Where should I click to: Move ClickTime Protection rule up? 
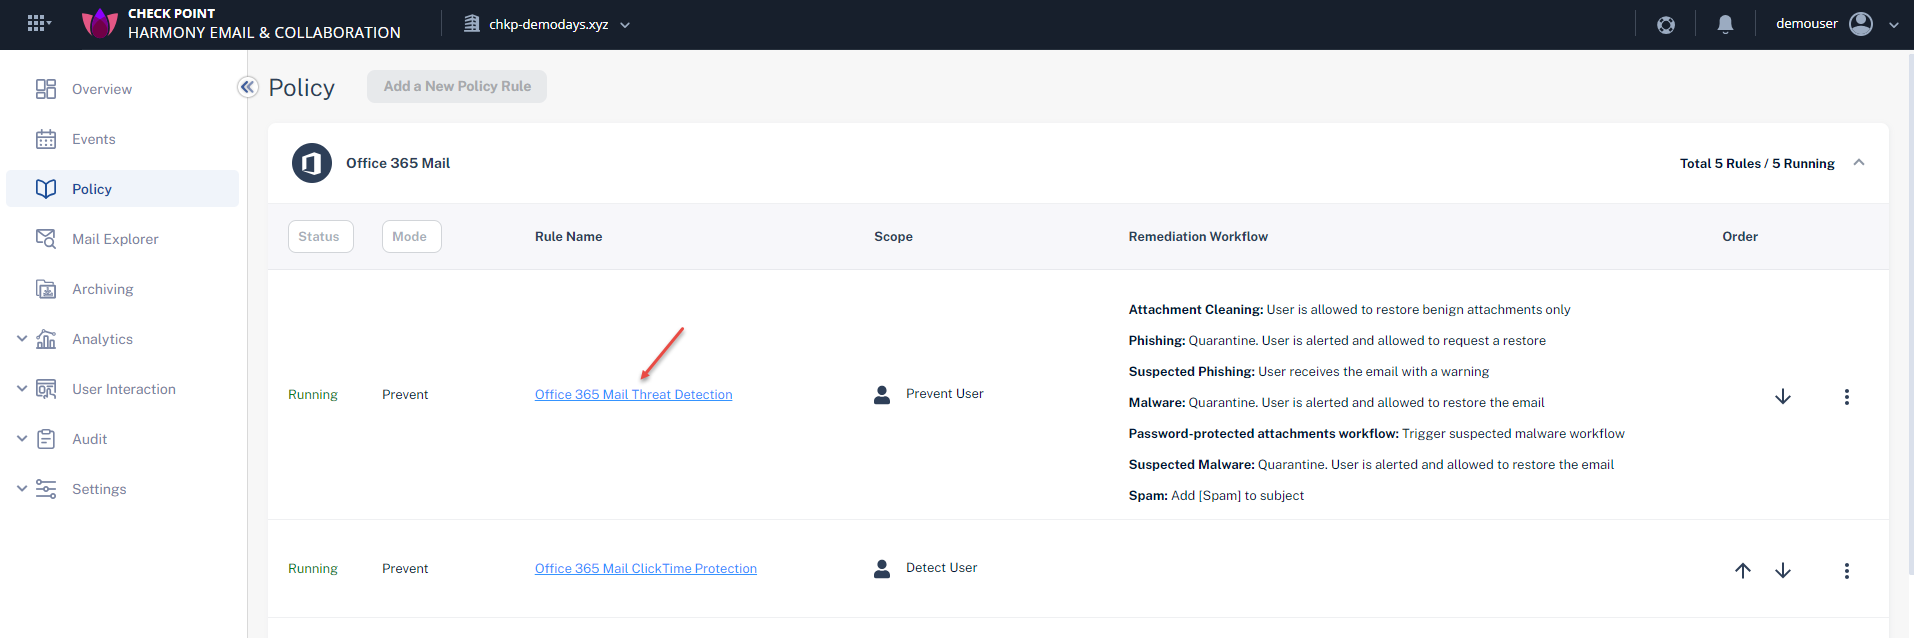point(1743,571)
